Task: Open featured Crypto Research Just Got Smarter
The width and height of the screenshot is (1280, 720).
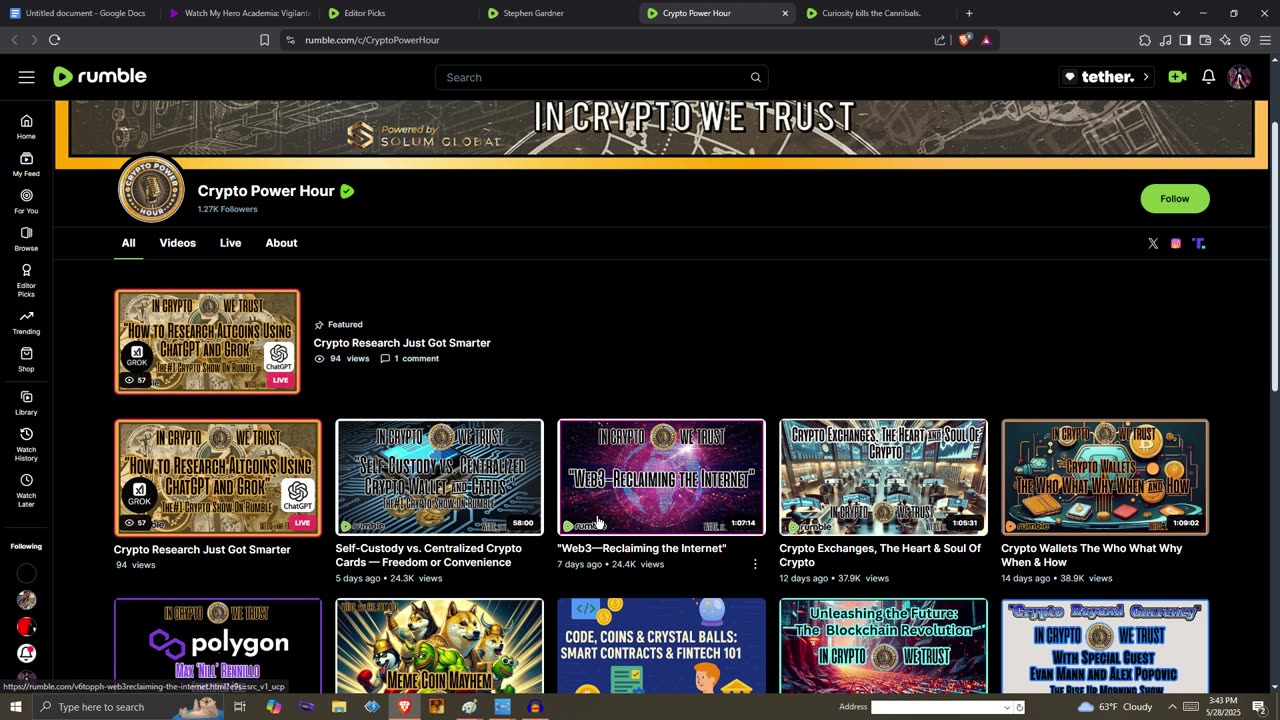Action: pyautogui.click(x=402, y=343)
